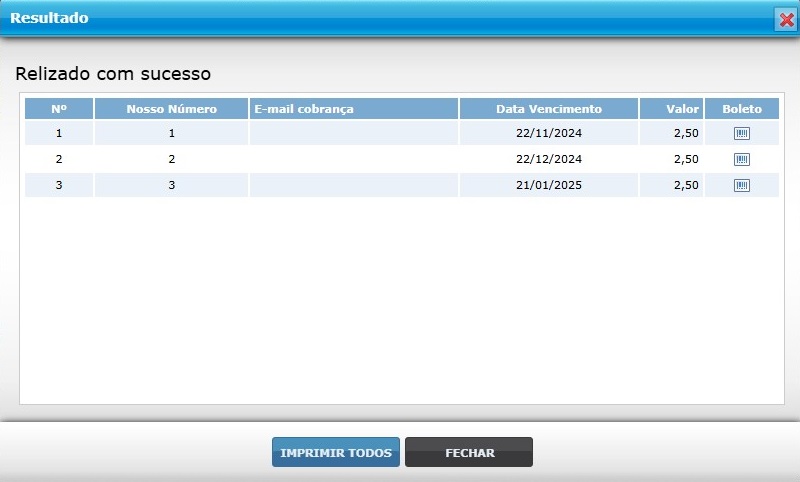Click the Nosso Número cell in the 22/11/2024 row
This screenshot has width=800, height=482.
pyautogui.click(x=171, y=133)
